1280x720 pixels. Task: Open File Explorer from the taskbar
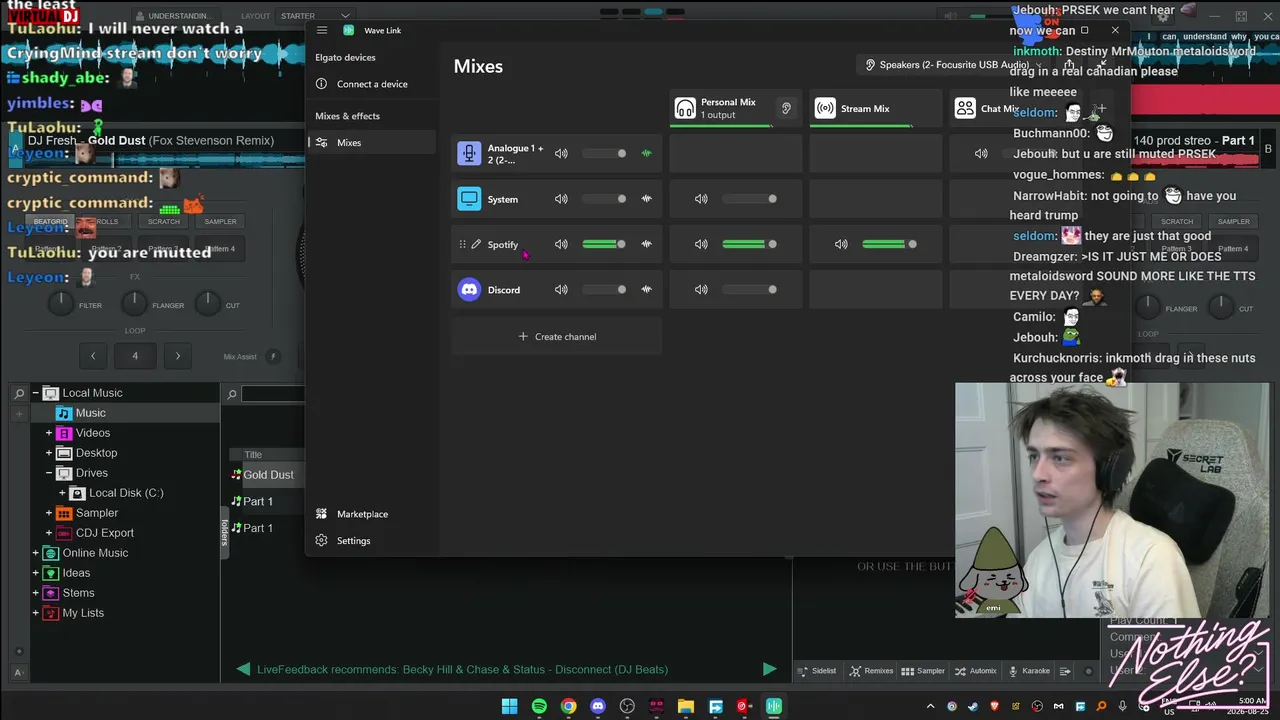point(686,706)
